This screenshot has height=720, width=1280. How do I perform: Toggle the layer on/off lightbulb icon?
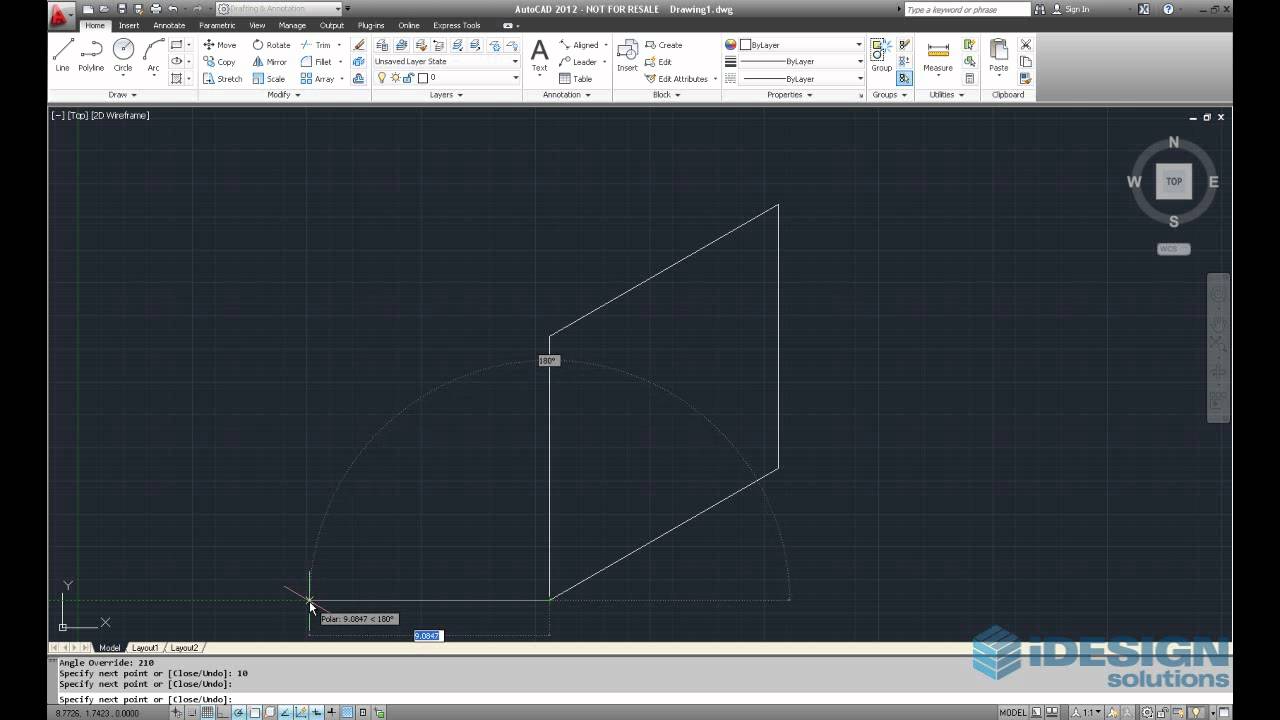coord(381,78)
